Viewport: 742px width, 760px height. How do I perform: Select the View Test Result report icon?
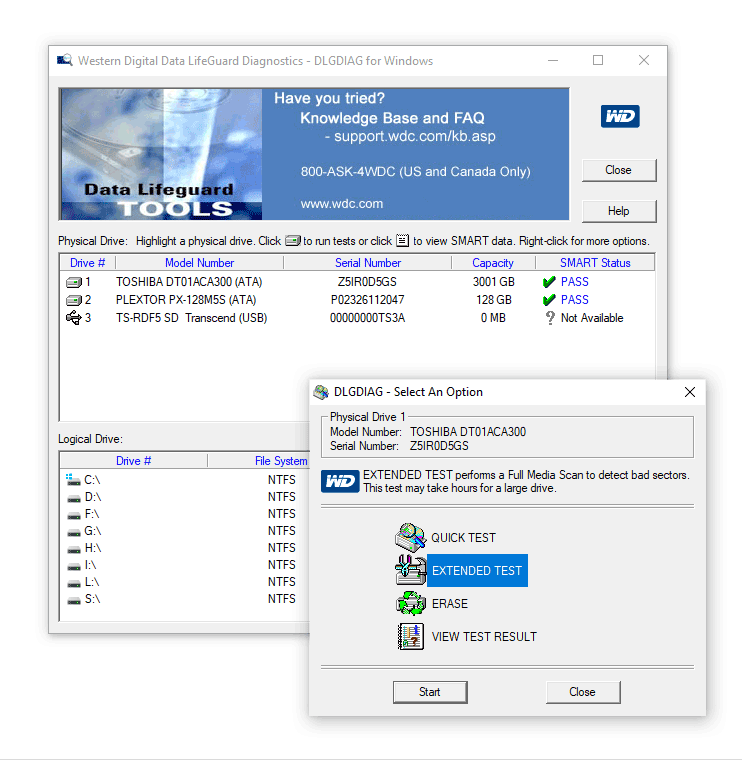point(410,636)
